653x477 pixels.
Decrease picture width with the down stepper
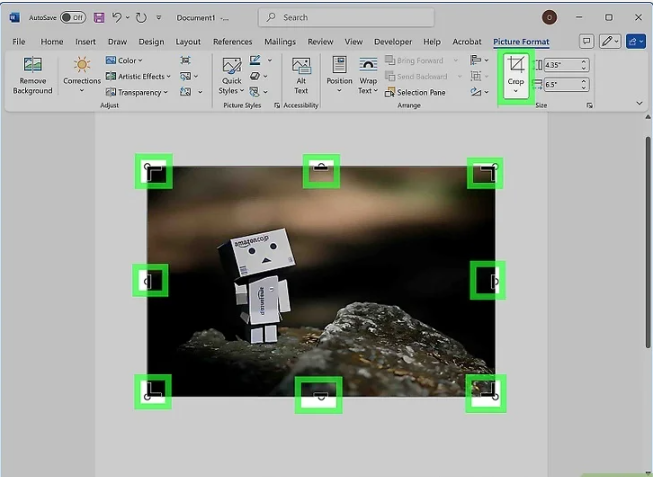point(584,87)
